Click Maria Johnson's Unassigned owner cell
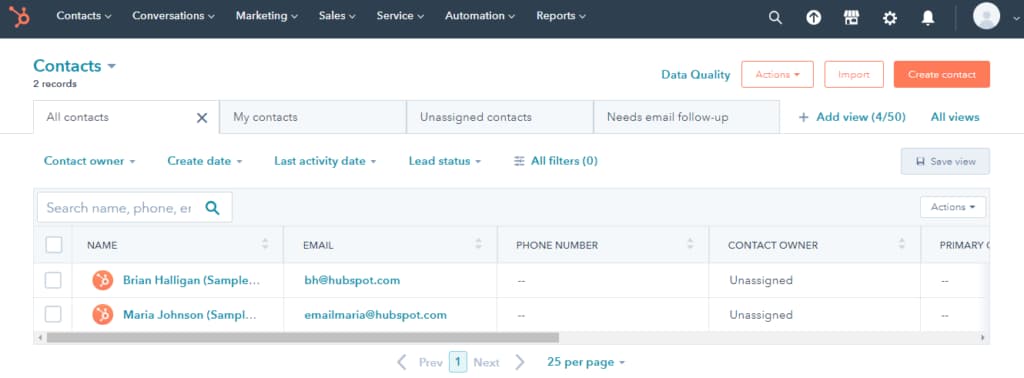Image resolution: width=1024 pixels, height=378 pixels. (761, 315)
